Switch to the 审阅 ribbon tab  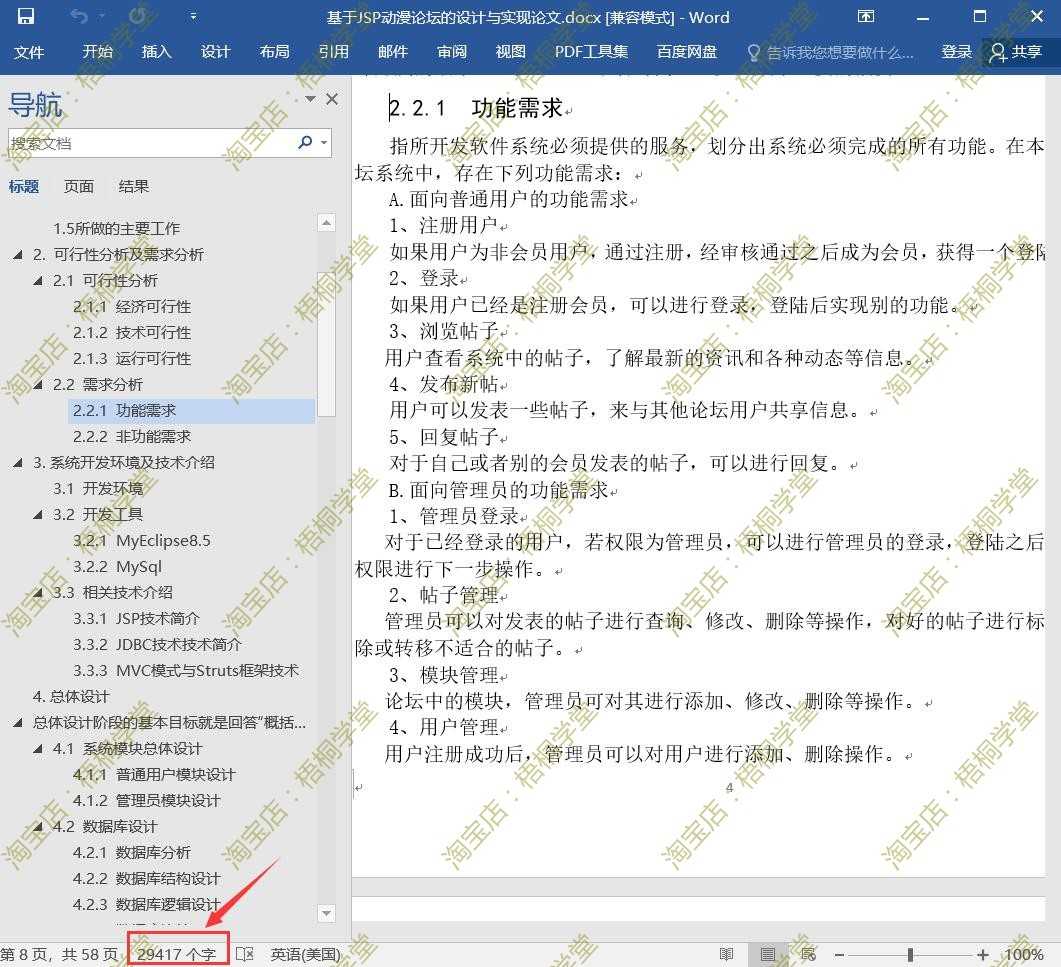pos(451,52)
